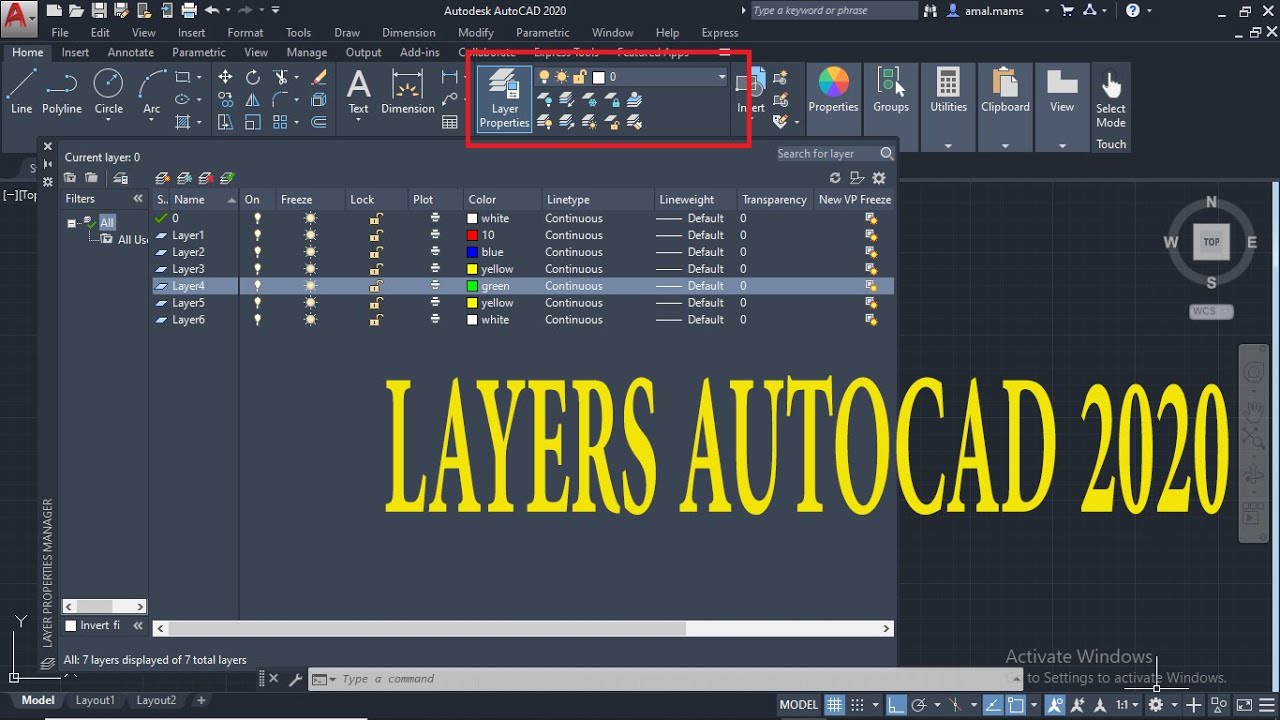
Task: Click the MODEL button in the status bar
Action: coord(799,704)
